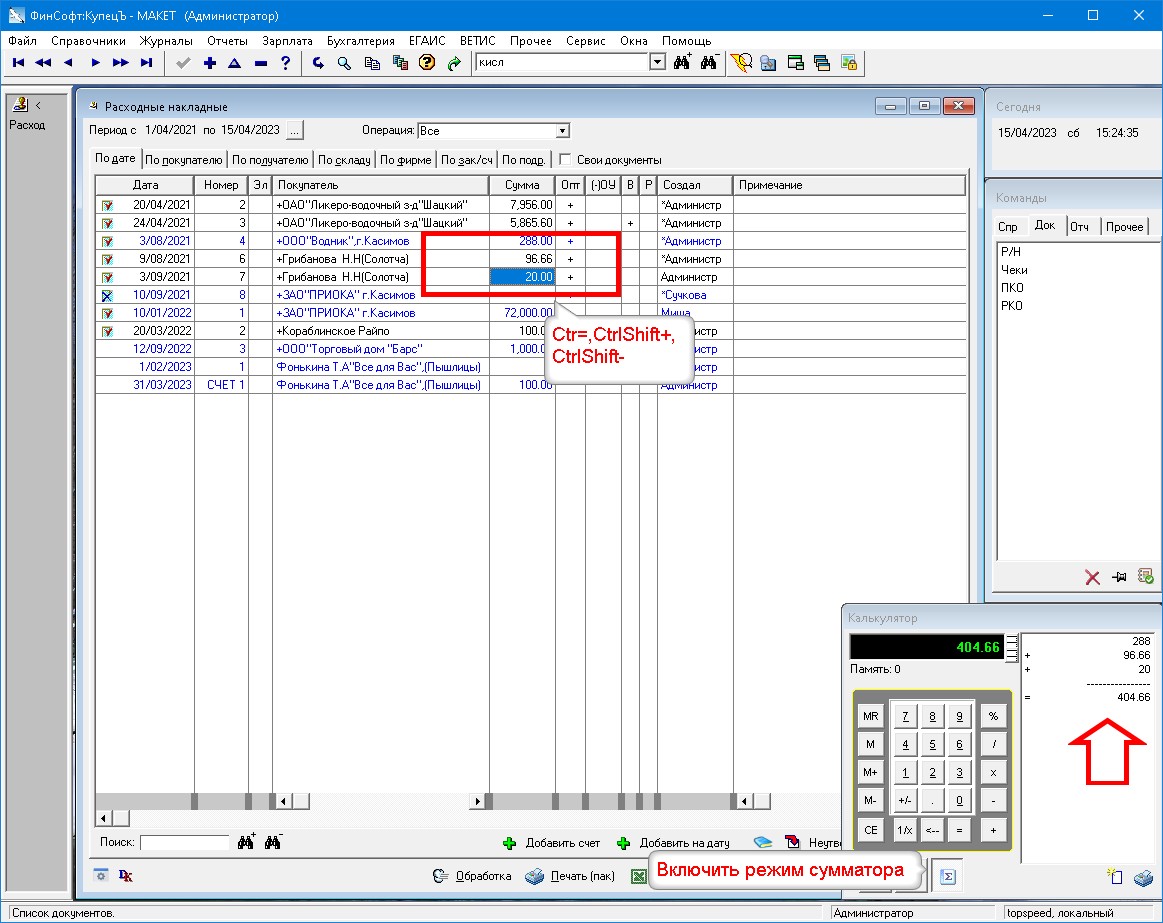Click the blue plus add-record toolbar icon
Image resolution: width=1163 pixels, height=923 pixels.
(209, 63)
